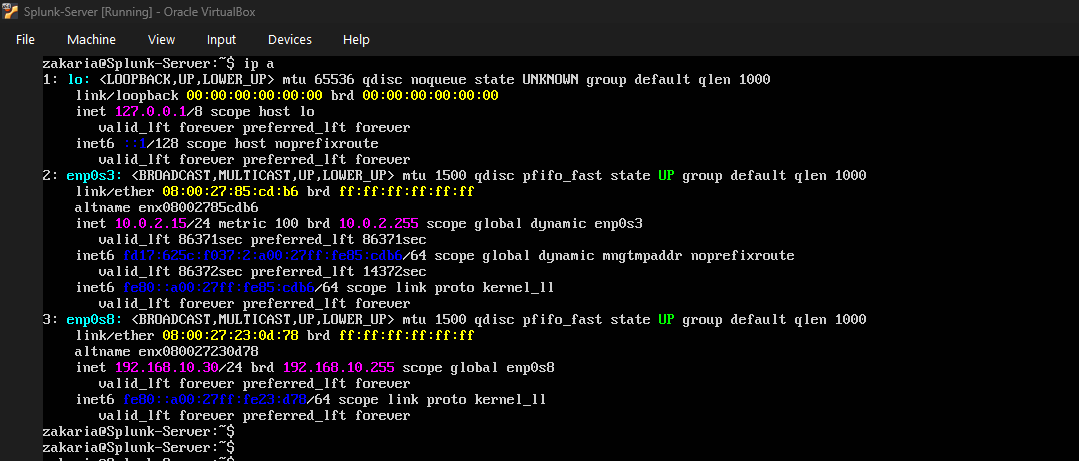This screenshot has width=1079, height=461.
Task: Open the Devices menu
Action: tap(290, 40)
